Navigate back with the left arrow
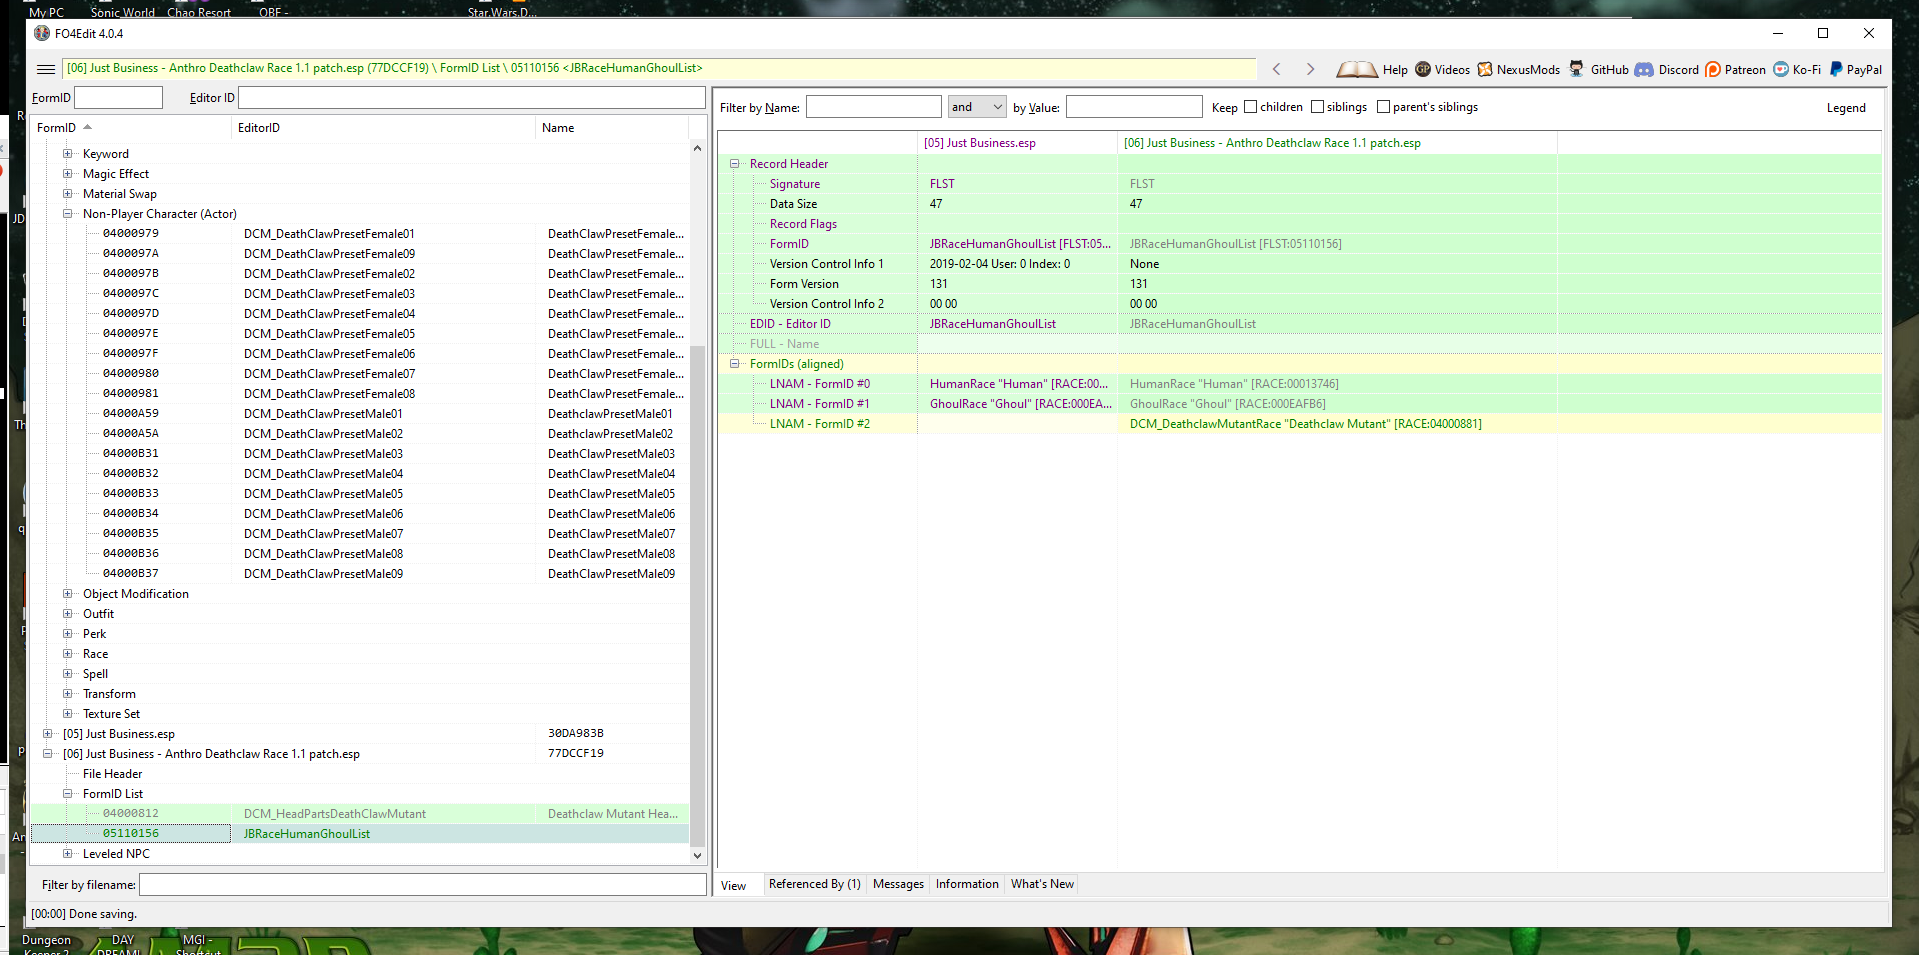Viewport: 1919px width, 955px height. click(x=1276, y=69)
